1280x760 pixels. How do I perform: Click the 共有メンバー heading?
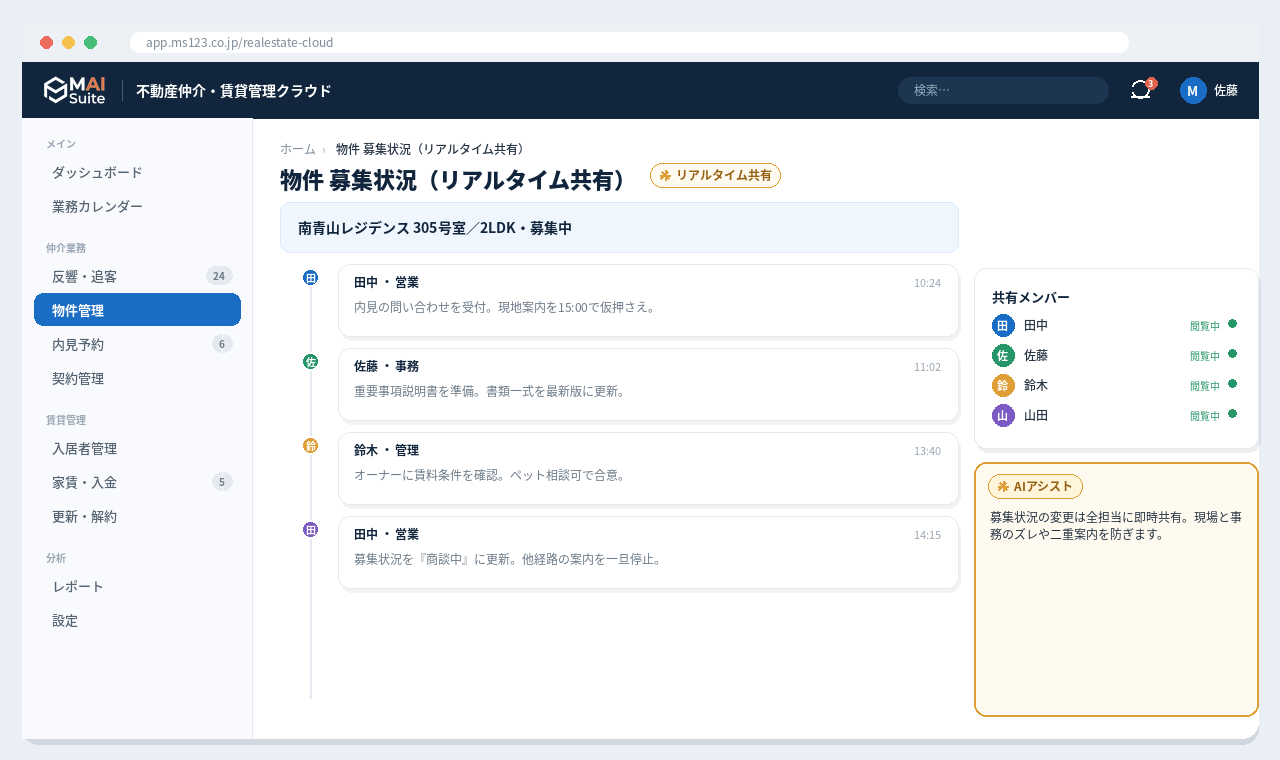[x=1031, y=298]
